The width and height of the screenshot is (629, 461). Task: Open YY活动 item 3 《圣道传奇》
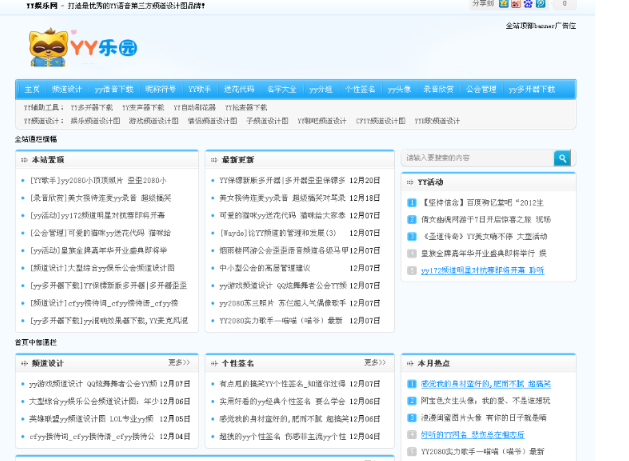pos(484,236)
